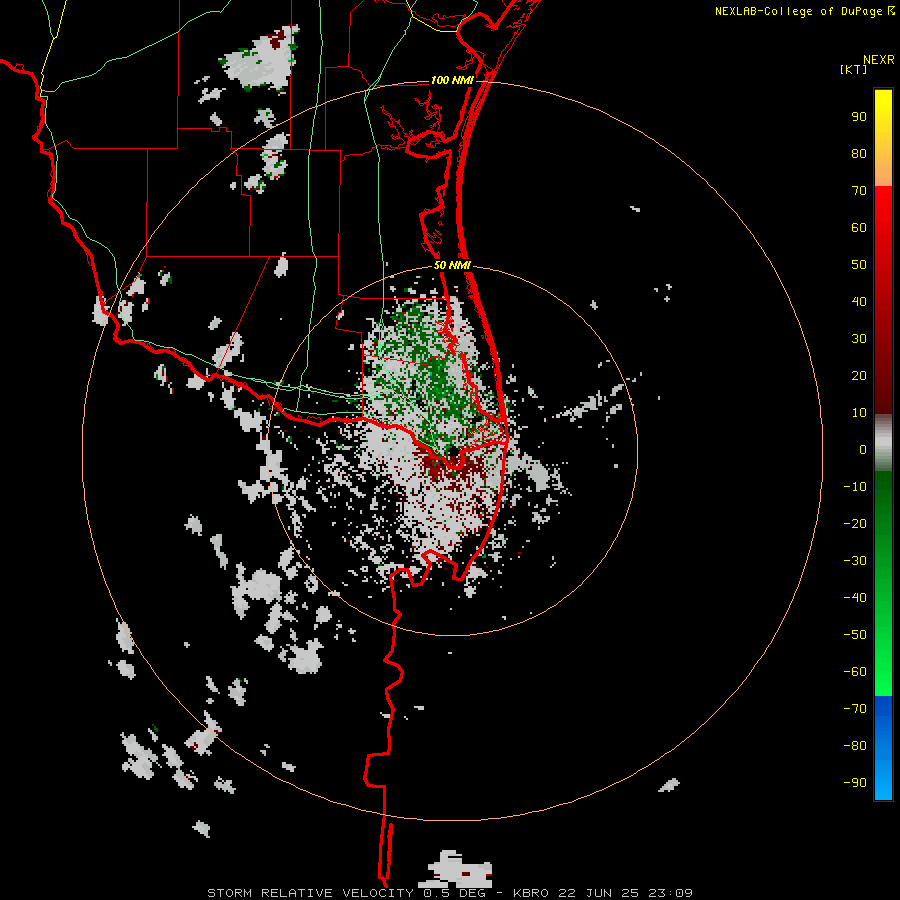Viewport: 900px width, 900px height.
Task: Click the "50" value on the velocity scale
Action: [x=859, y=265]
